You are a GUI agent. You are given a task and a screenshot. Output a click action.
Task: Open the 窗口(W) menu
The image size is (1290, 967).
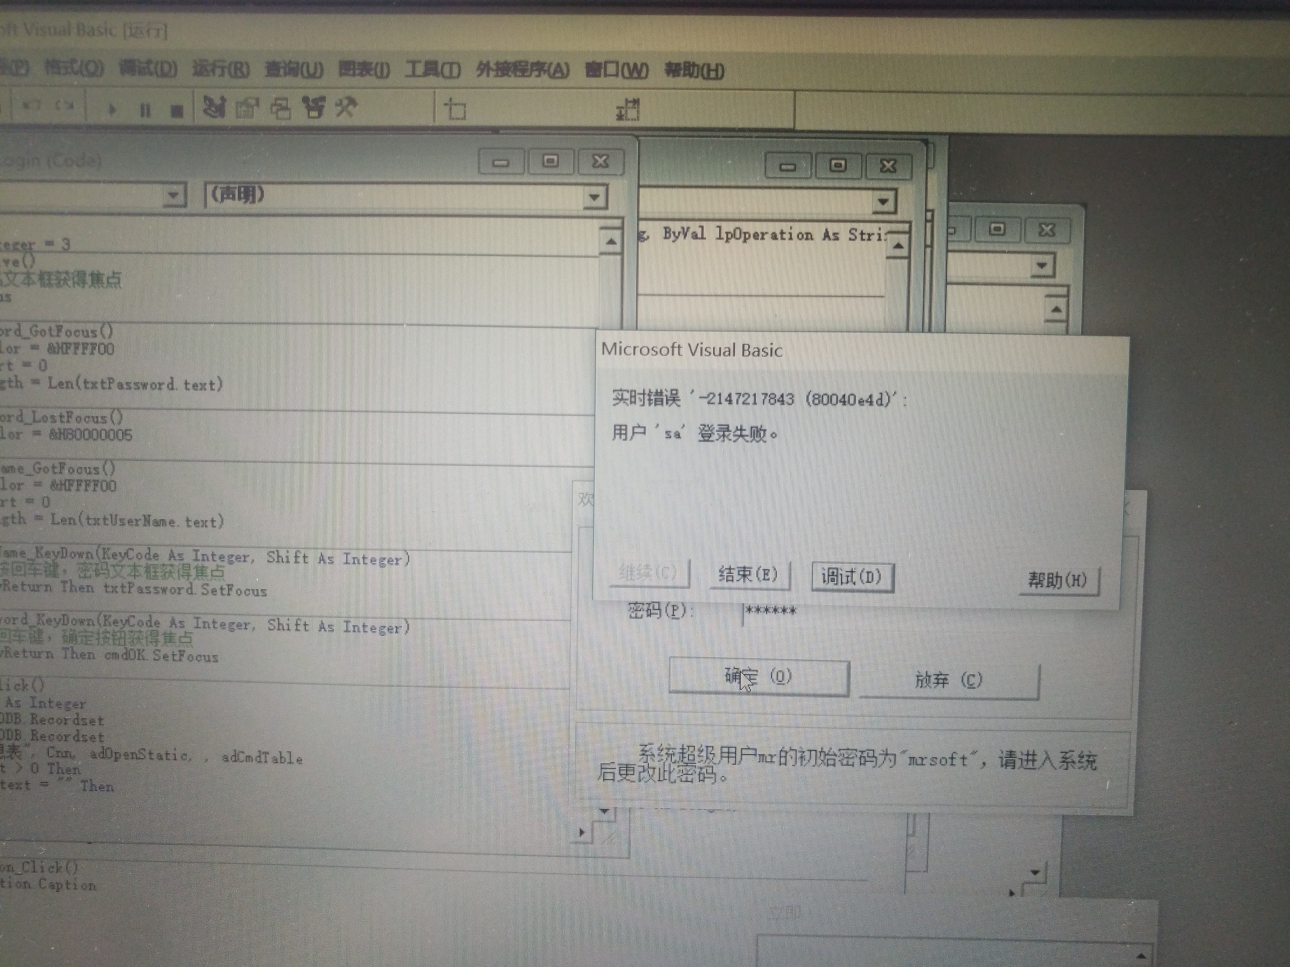tap(616, 70)
